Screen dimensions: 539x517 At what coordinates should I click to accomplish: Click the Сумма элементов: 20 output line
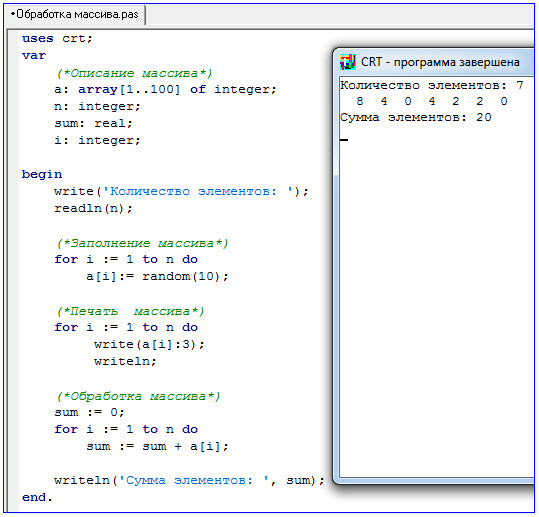(416, 118)
